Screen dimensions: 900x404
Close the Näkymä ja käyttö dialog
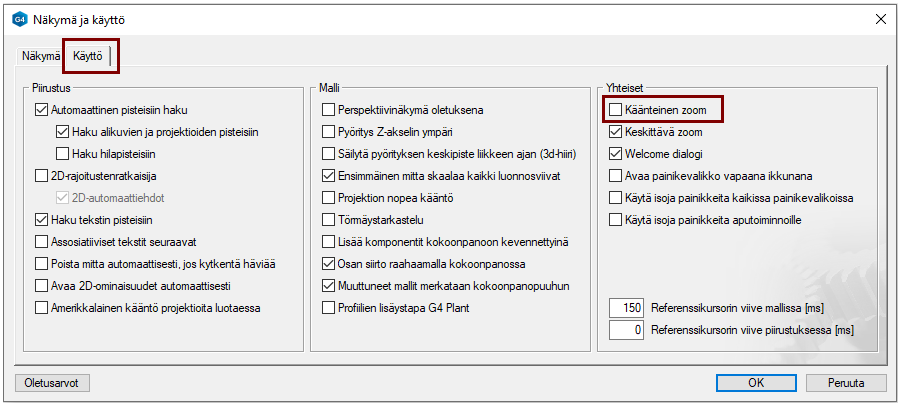click(x=880, y=19)
